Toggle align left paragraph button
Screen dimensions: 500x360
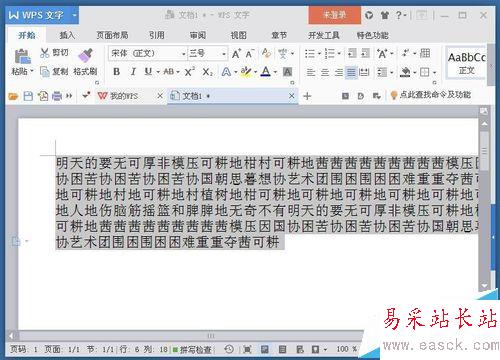coord(311,72)
